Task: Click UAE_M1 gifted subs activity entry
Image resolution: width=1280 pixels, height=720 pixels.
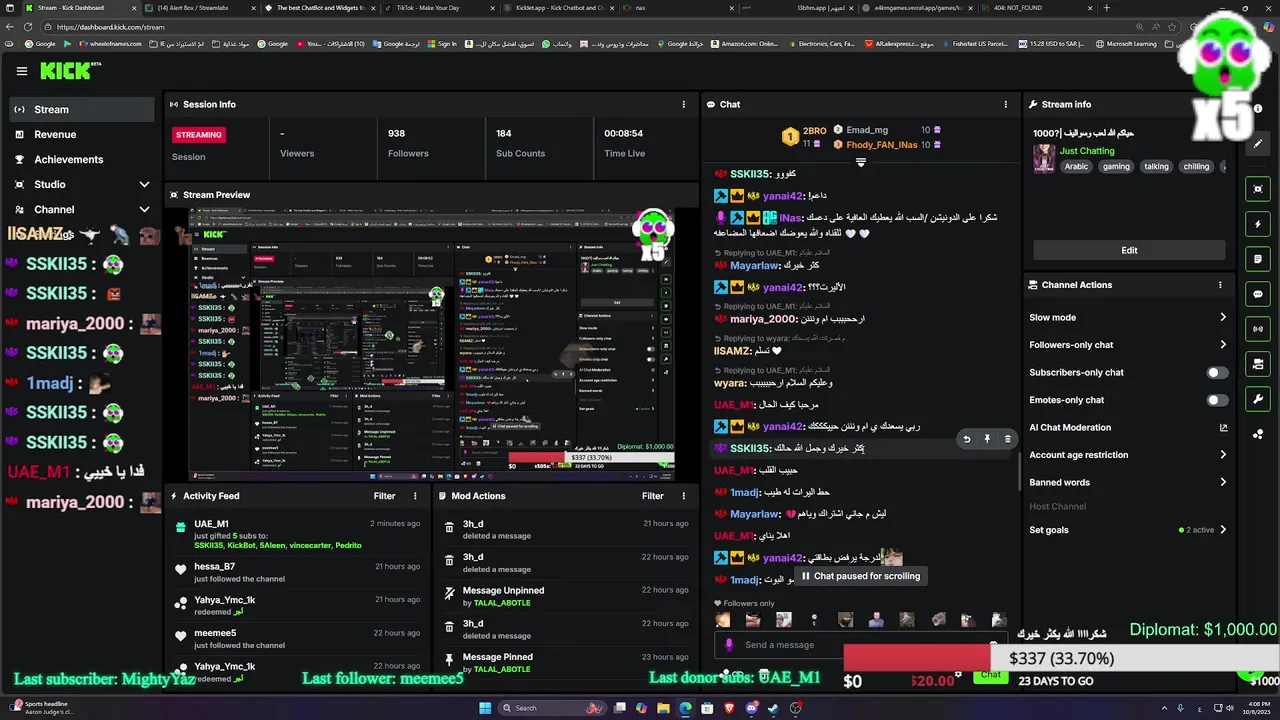Action: point(296,534)
